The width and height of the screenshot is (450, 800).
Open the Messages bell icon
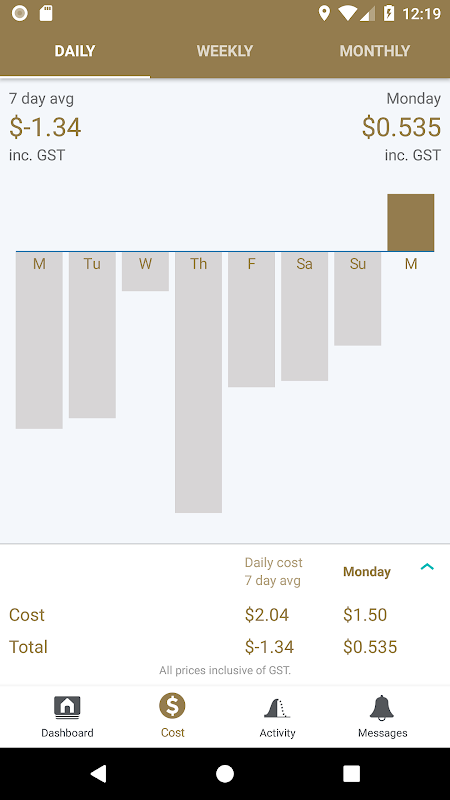coord(382,708)
